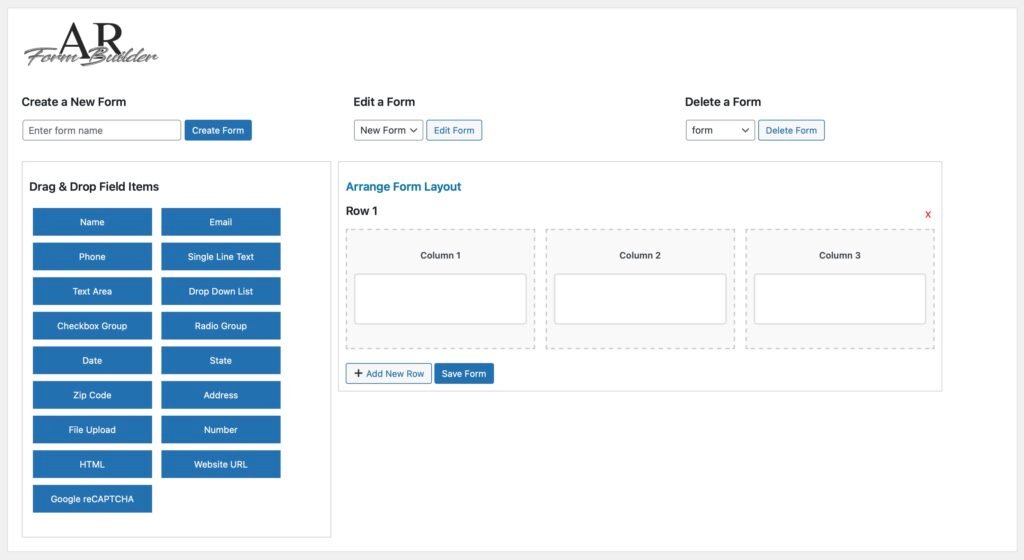
Task: Click the Edit Form button
Action: (454, 130)
